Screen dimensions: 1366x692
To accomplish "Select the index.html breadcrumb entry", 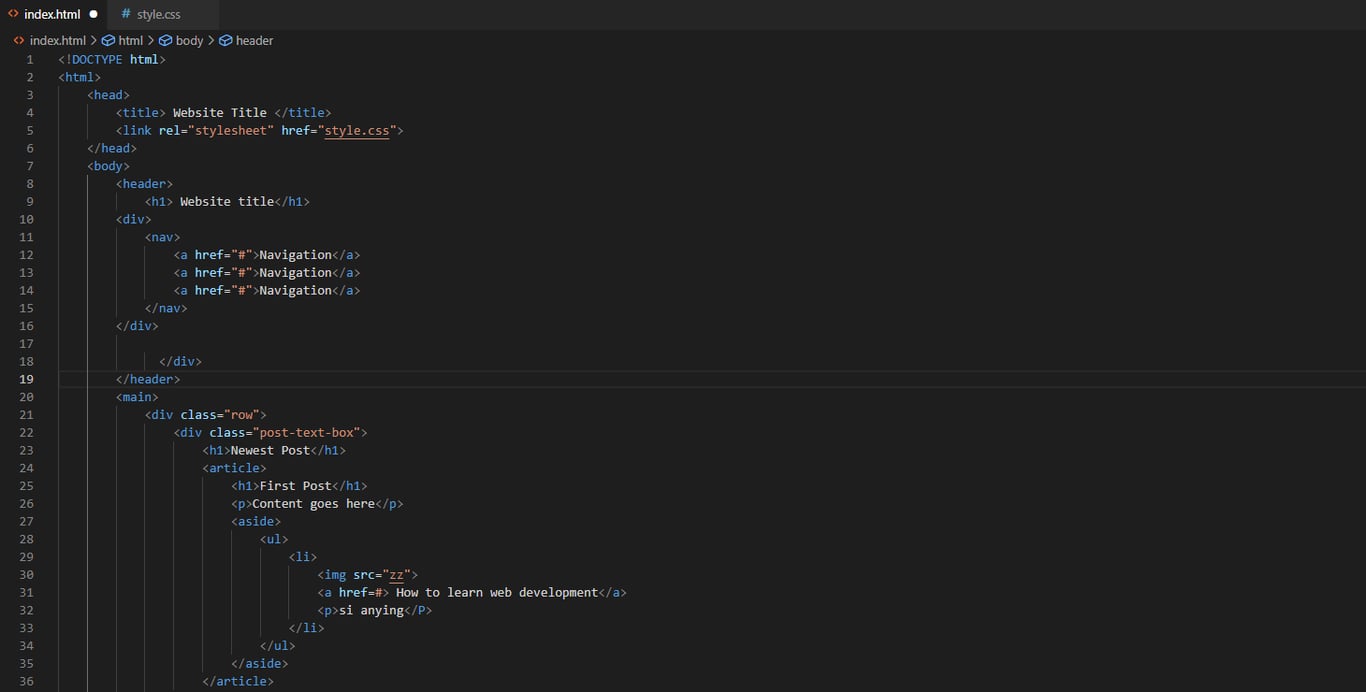I will (x=57, y=40).
